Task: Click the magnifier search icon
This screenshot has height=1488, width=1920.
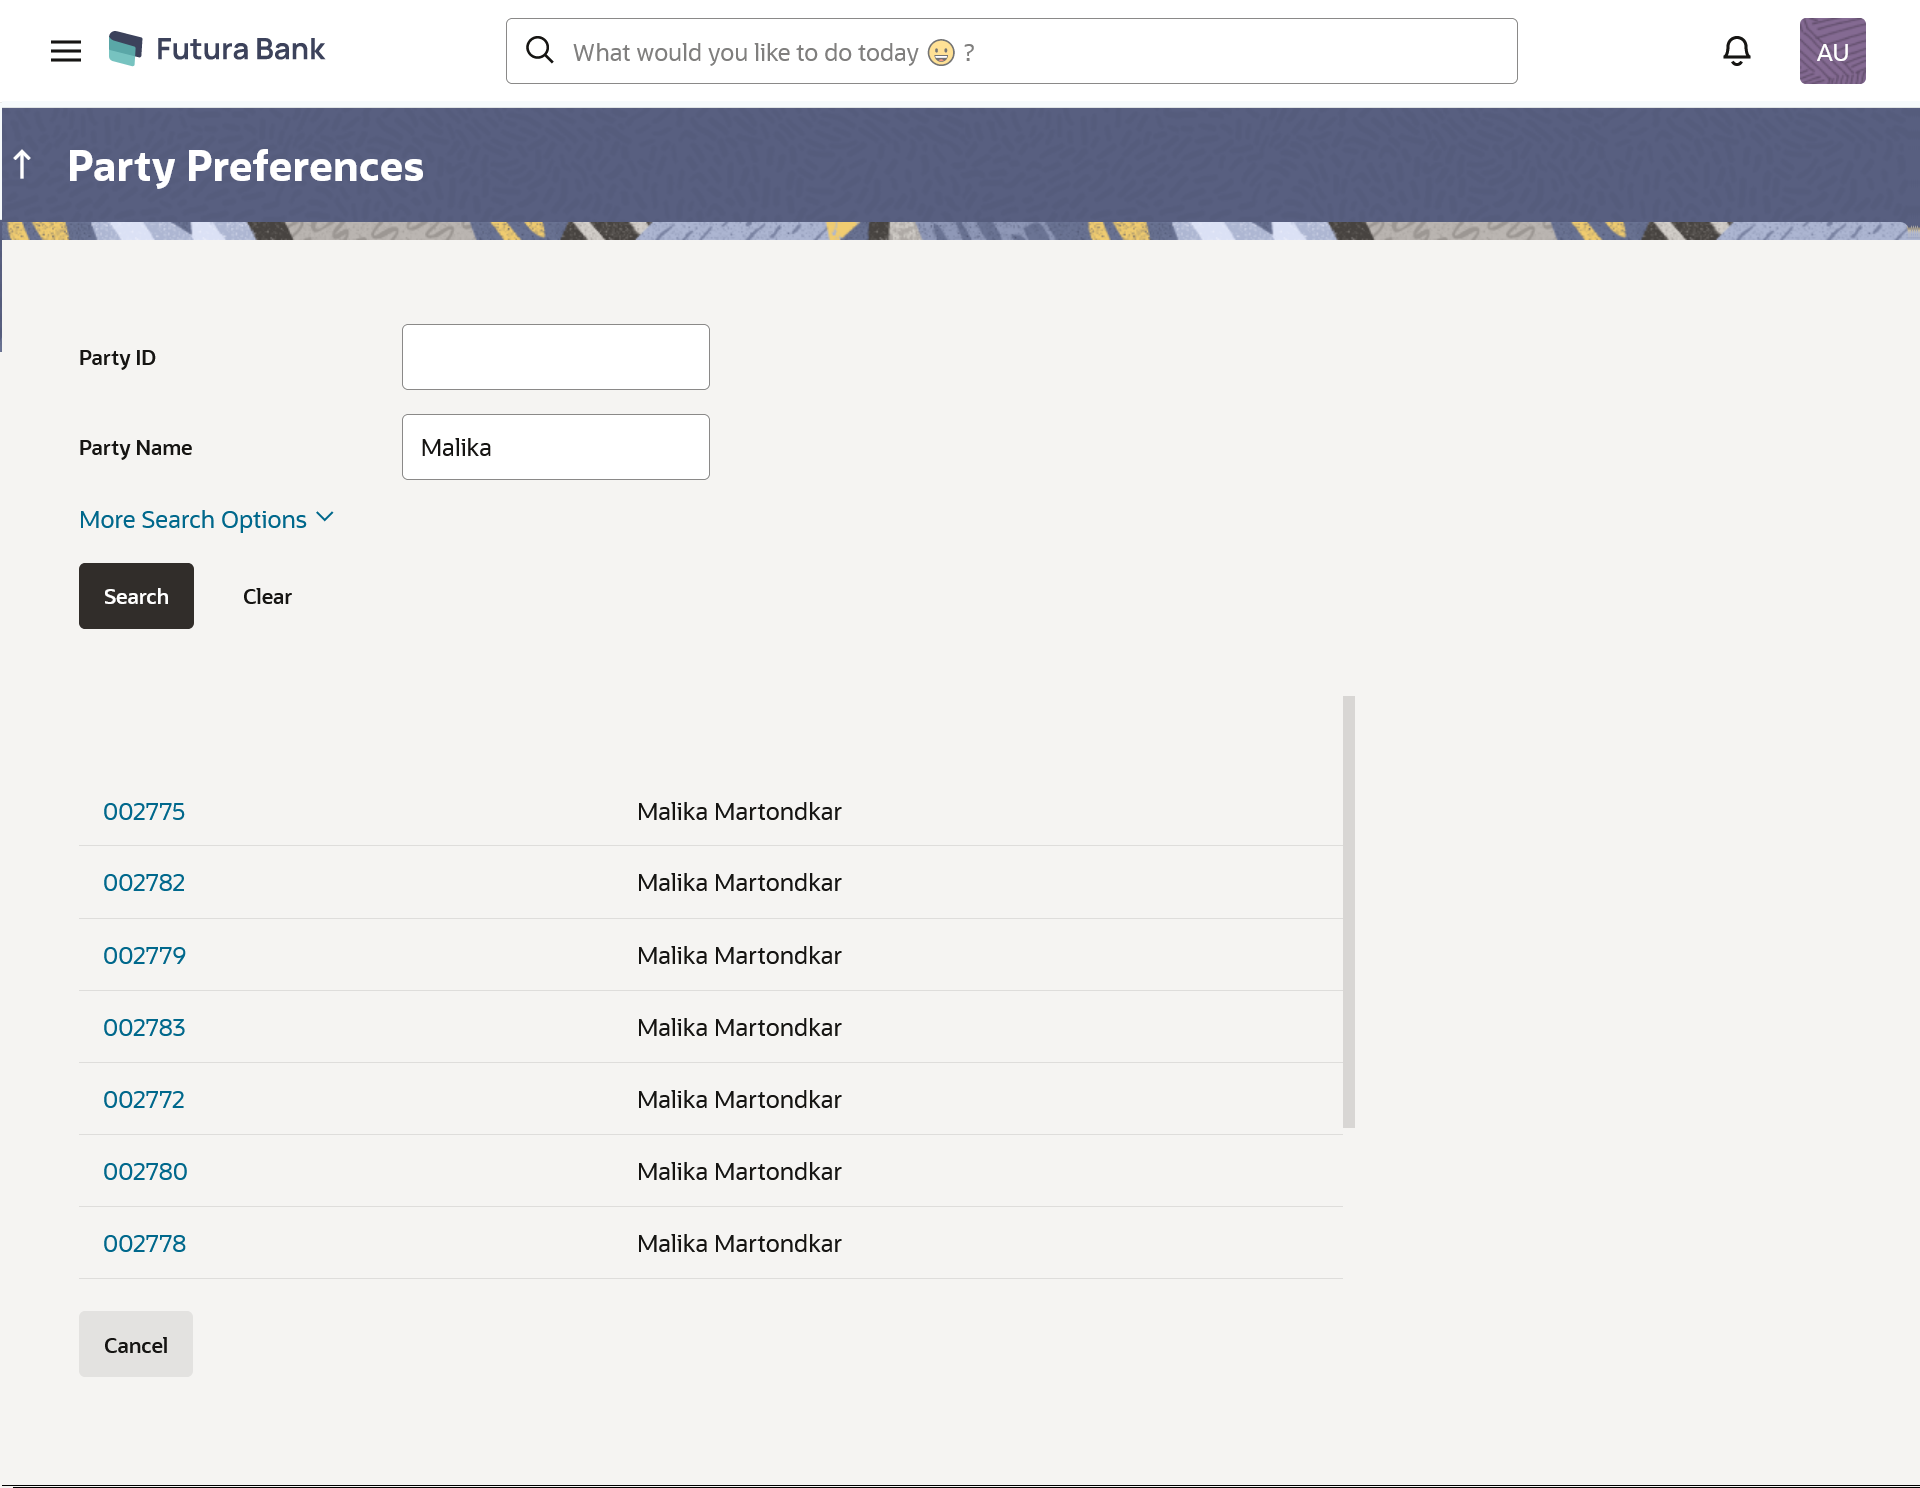Action: [540, 50]
